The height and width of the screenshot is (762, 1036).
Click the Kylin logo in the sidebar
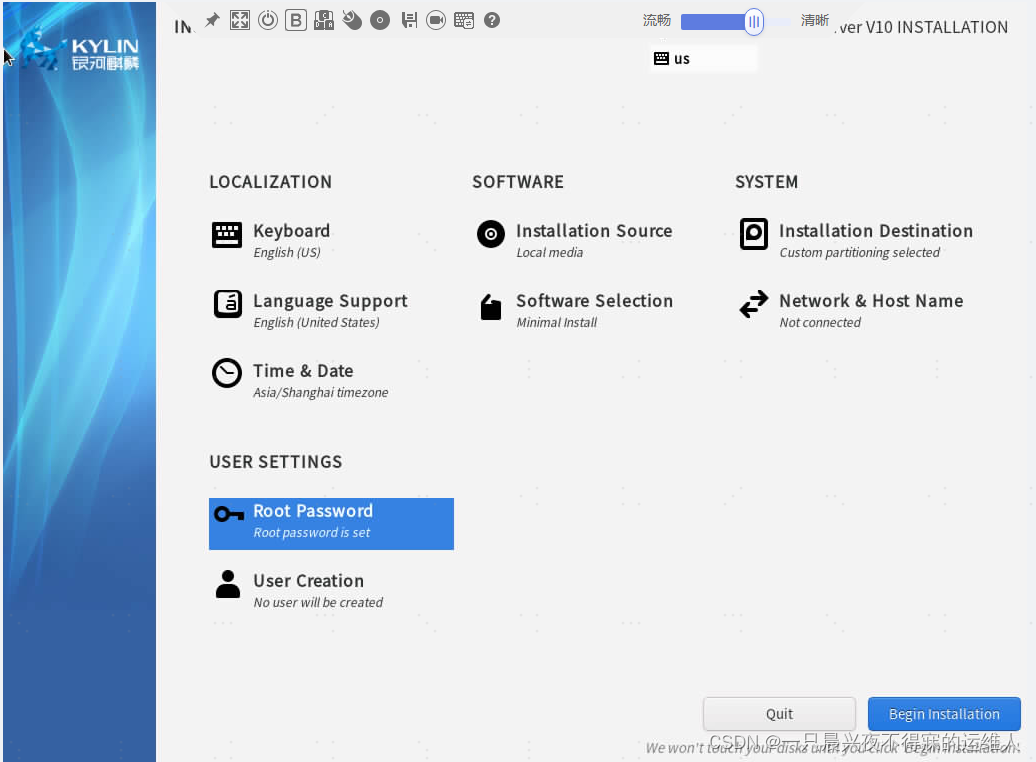point(79,52)
